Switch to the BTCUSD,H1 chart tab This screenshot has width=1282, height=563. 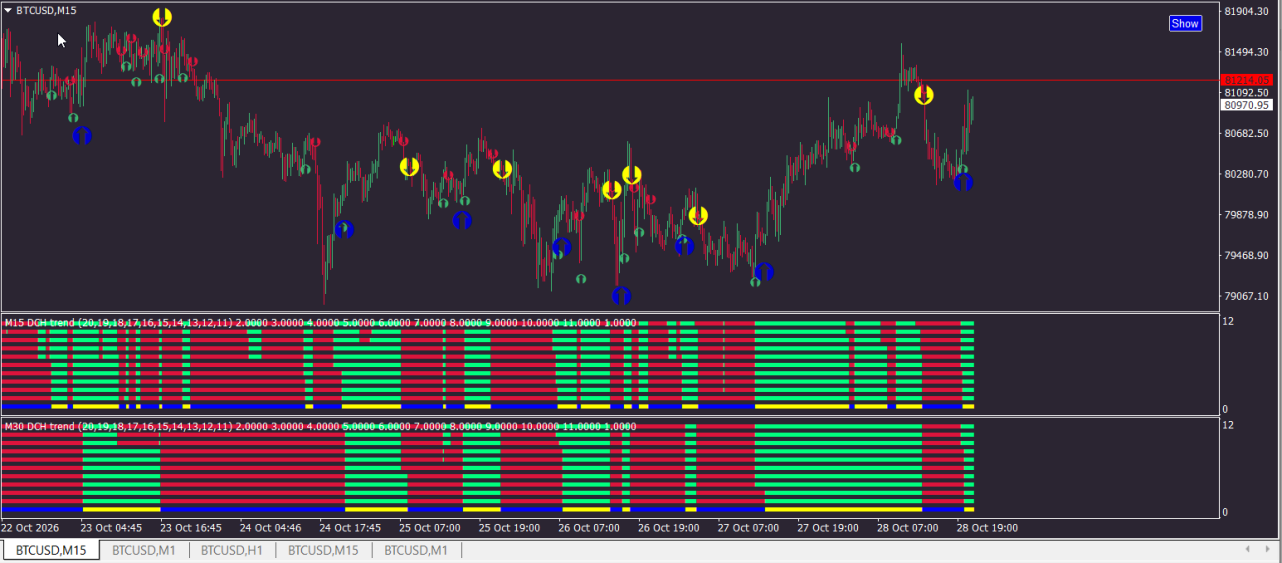coord(231,550)
